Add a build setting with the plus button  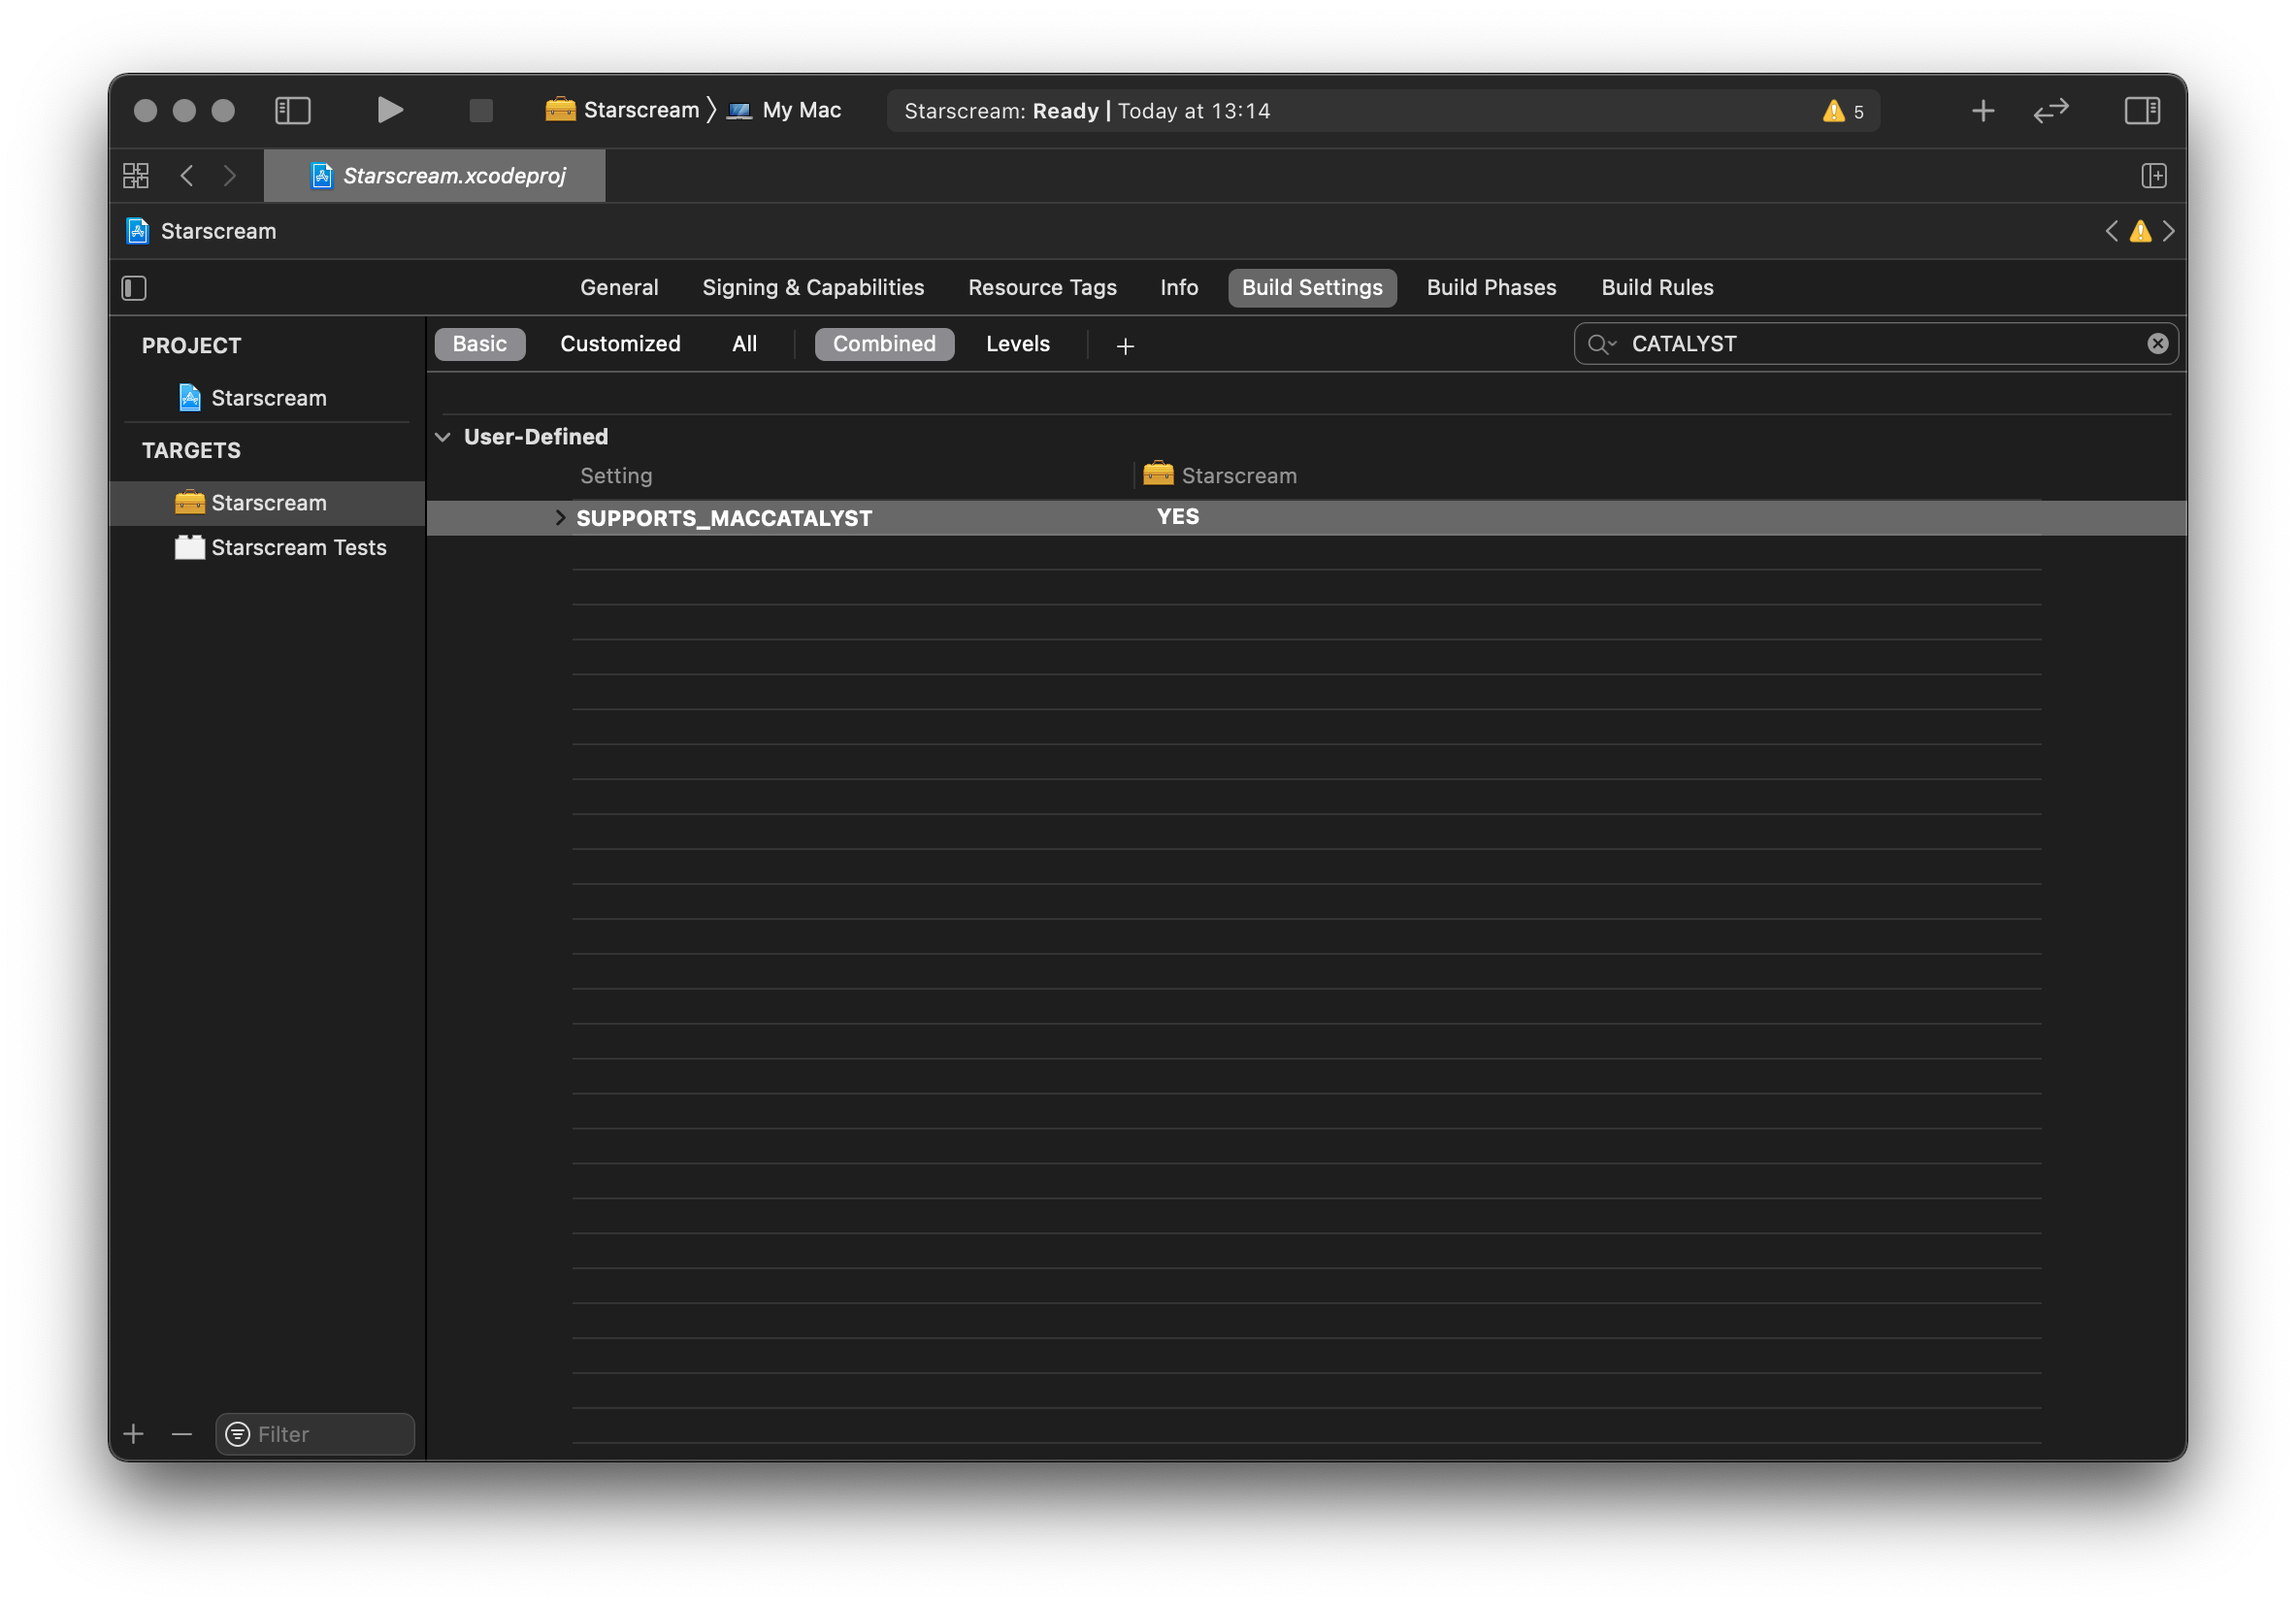(x=1125, y=346)
